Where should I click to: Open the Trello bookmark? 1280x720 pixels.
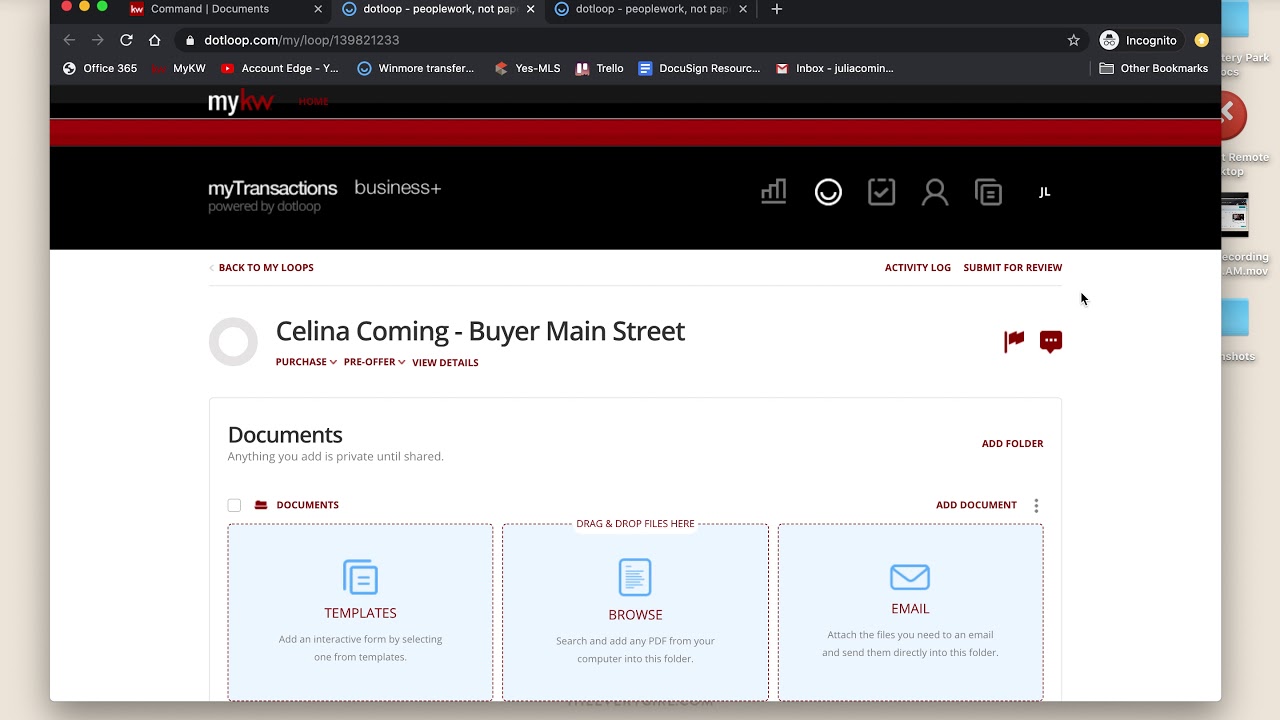tap(599, 68)
